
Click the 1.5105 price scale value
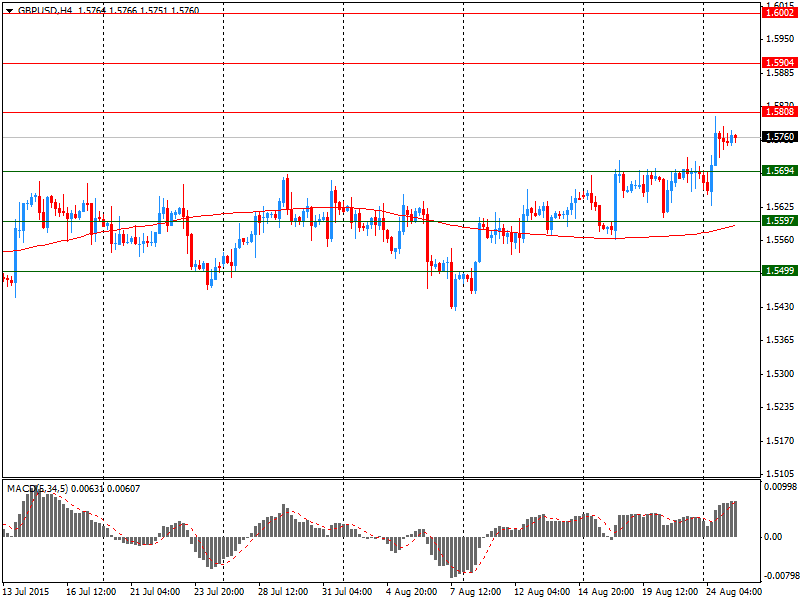(780, 473)
